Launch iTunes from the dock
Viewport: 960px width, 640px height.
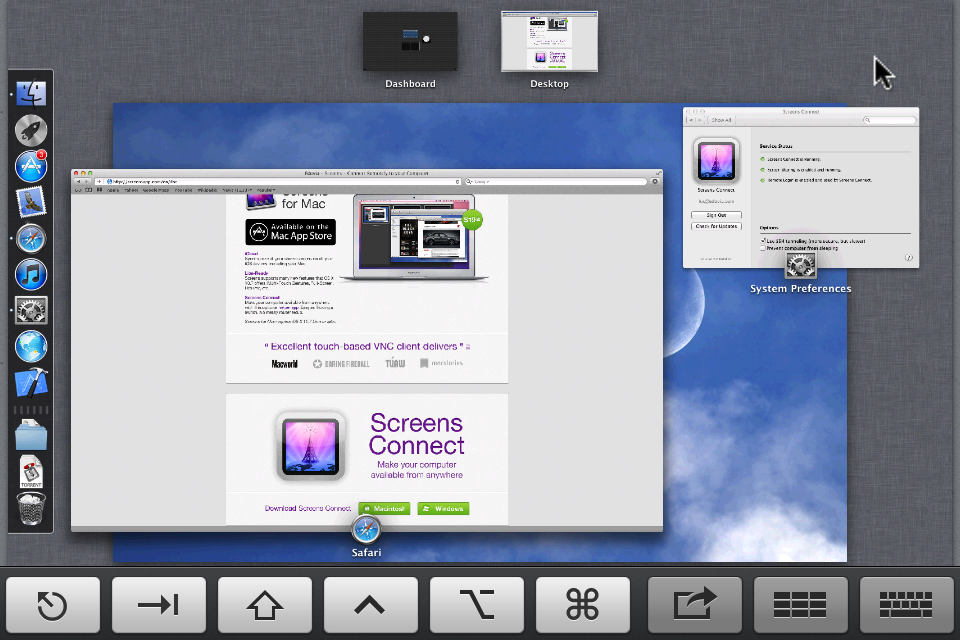pyautogui.click(x=31, y=274)
